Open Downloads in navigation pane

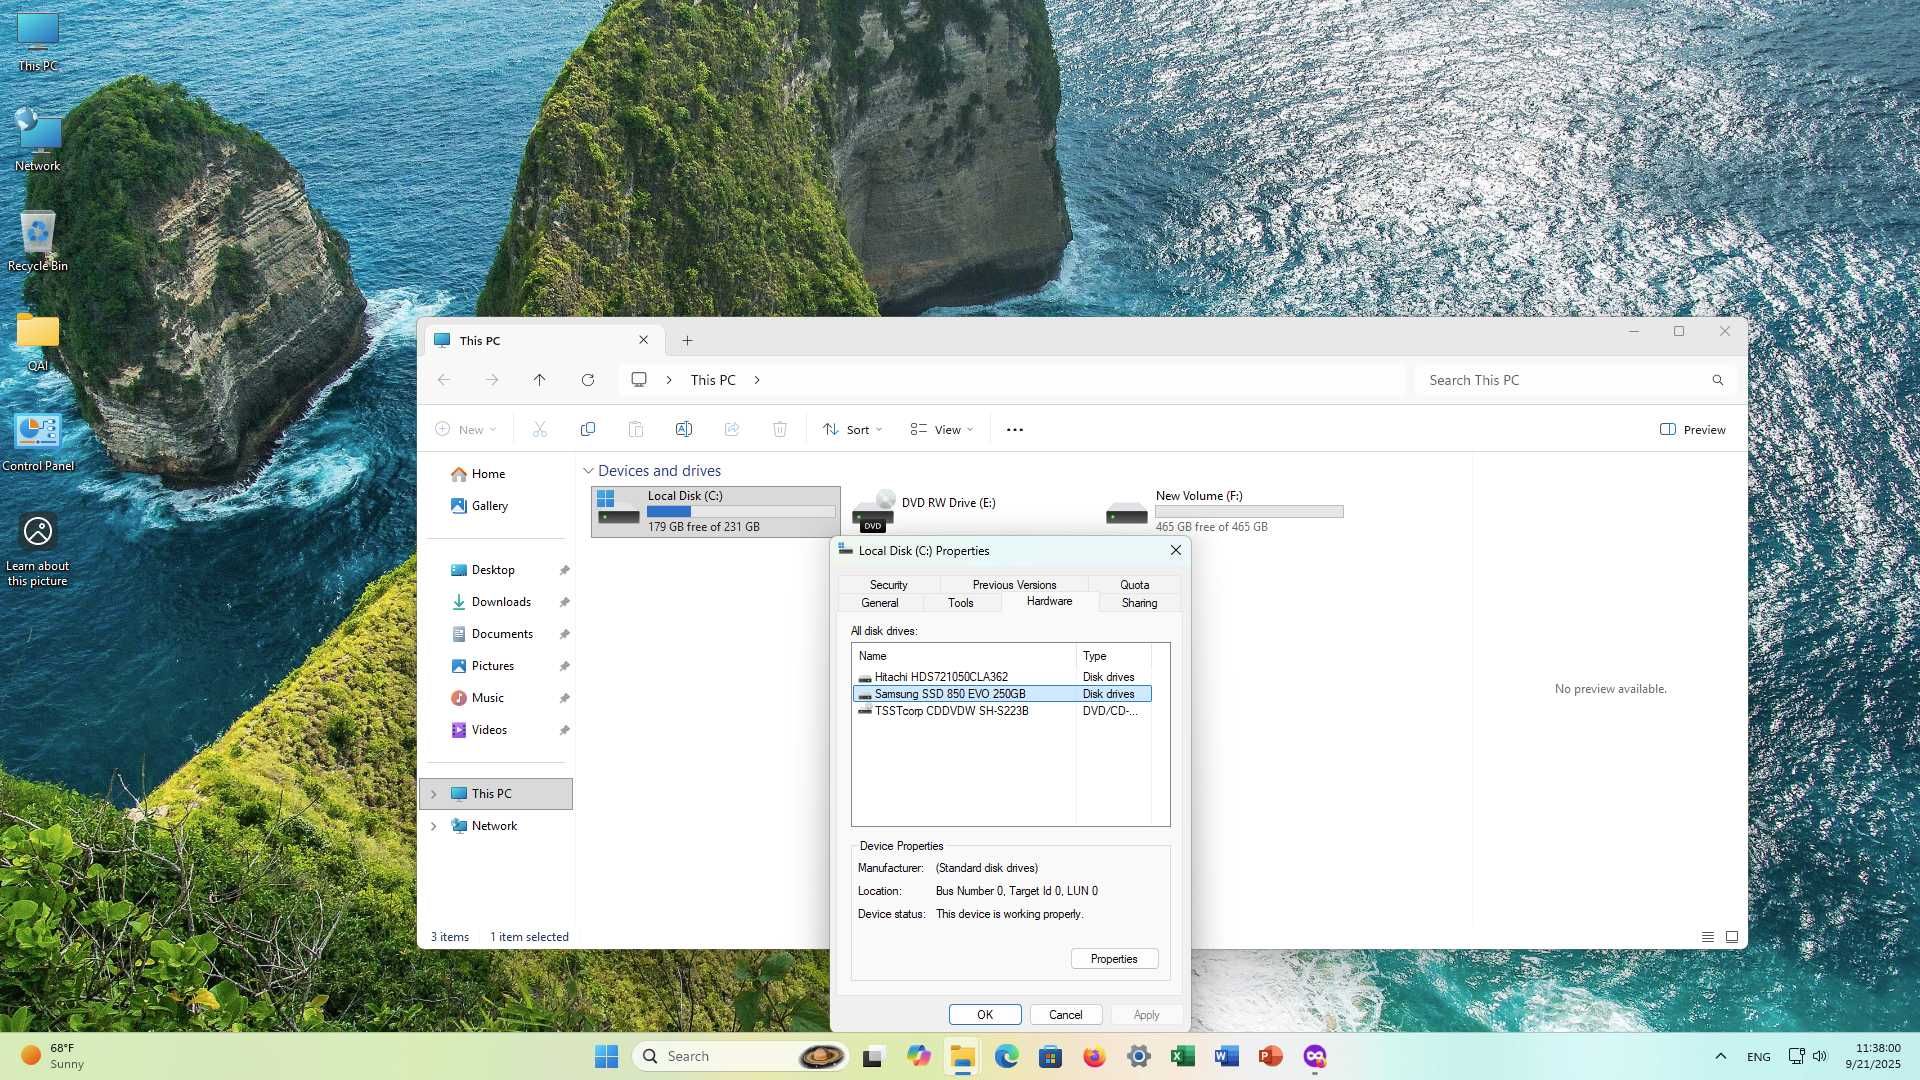coord(501,602)
